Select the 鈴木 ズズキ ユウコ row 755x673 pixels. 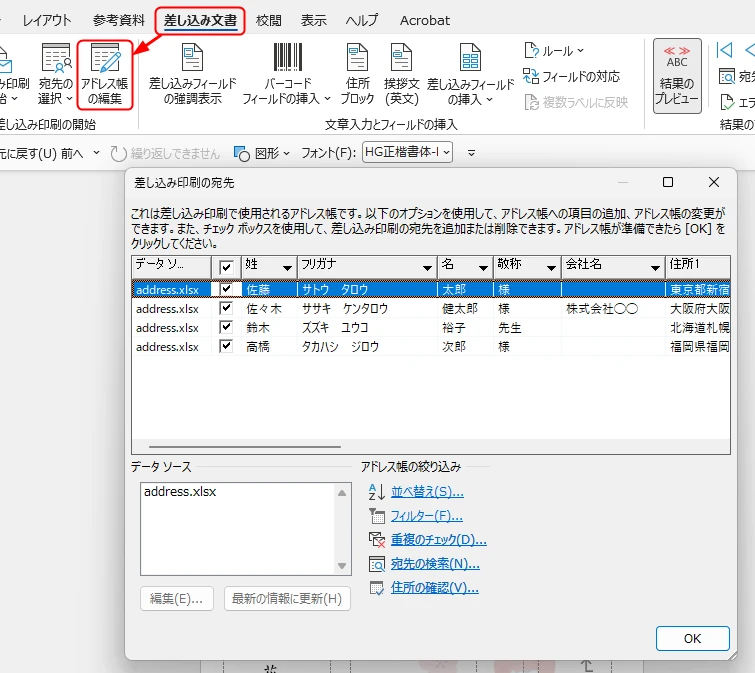click(431, 327)
